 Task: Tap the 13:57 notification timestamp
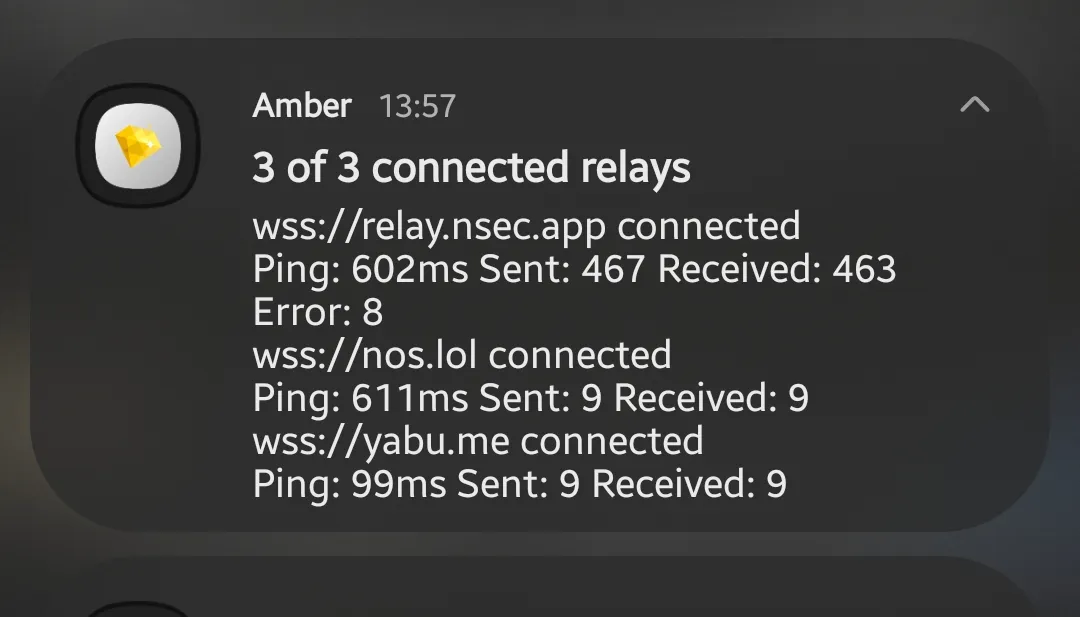coord(417,106)
